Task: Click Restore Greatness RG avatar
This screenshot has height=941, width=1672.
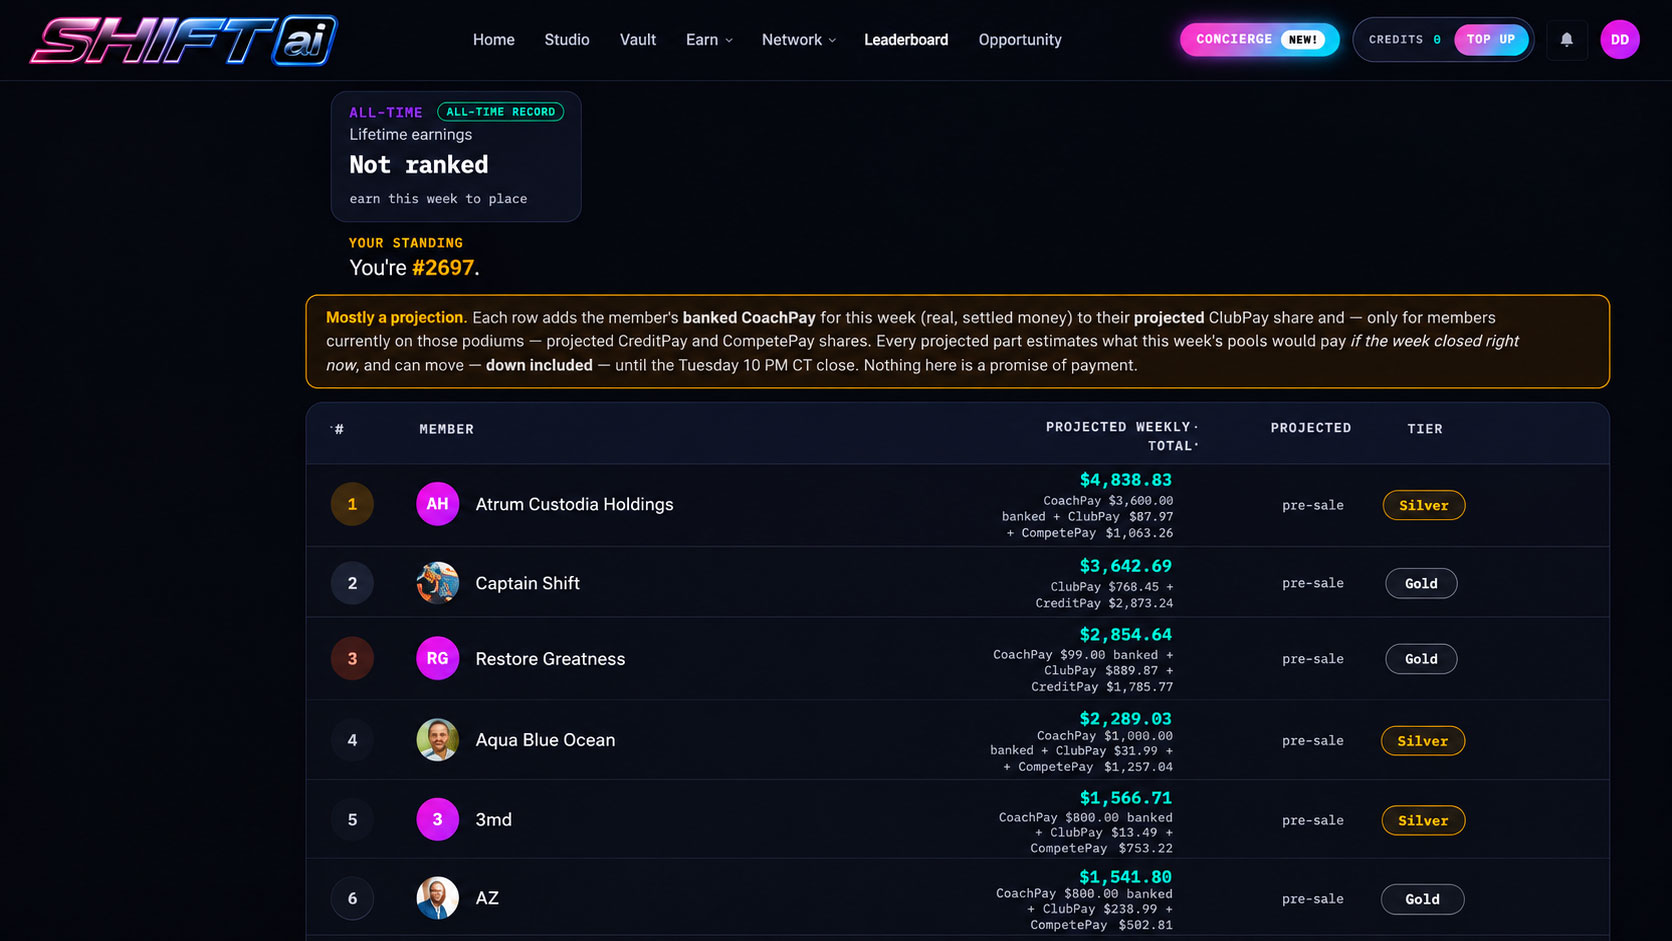Action: pyautogui.click(x=438, y=658)
